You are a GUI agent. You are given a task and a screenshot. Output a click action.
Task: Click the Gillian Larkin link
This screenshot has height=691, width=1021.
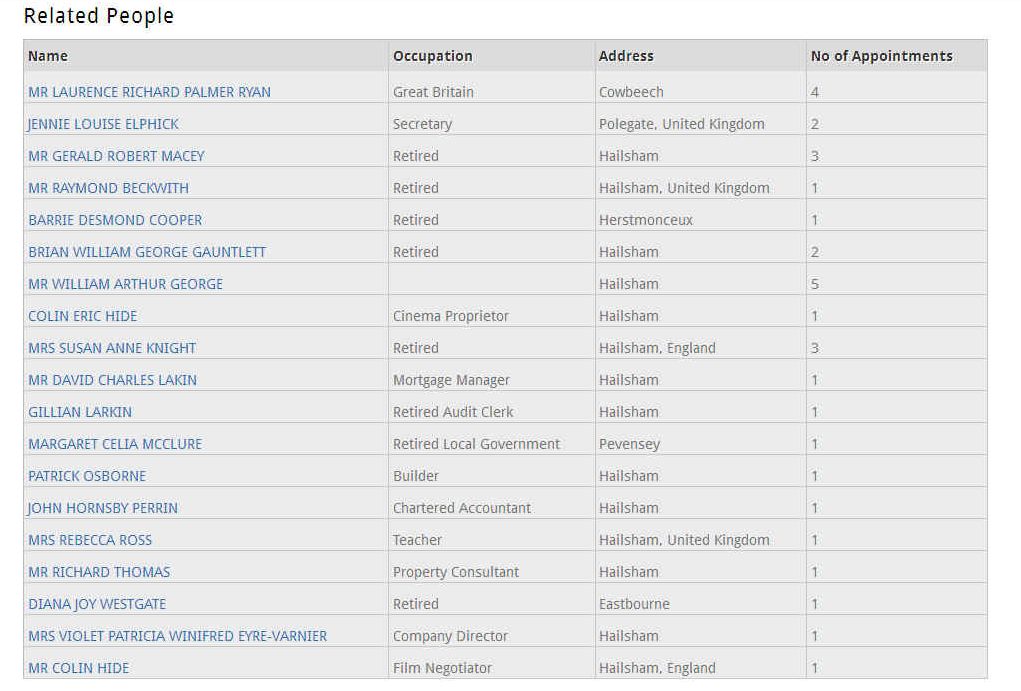coord(79,412)
